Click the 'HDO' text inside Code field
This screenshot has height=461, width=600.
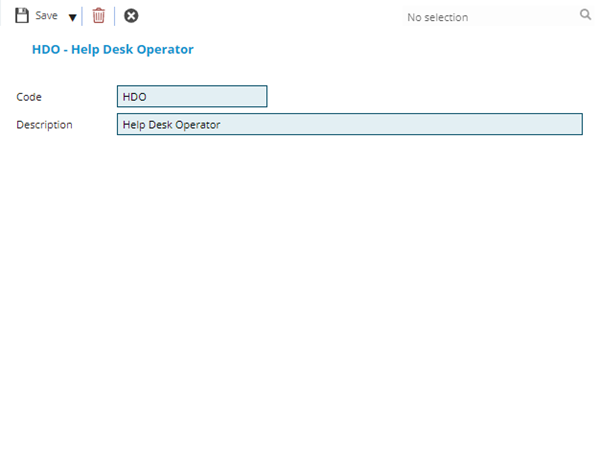click(135, 97)
